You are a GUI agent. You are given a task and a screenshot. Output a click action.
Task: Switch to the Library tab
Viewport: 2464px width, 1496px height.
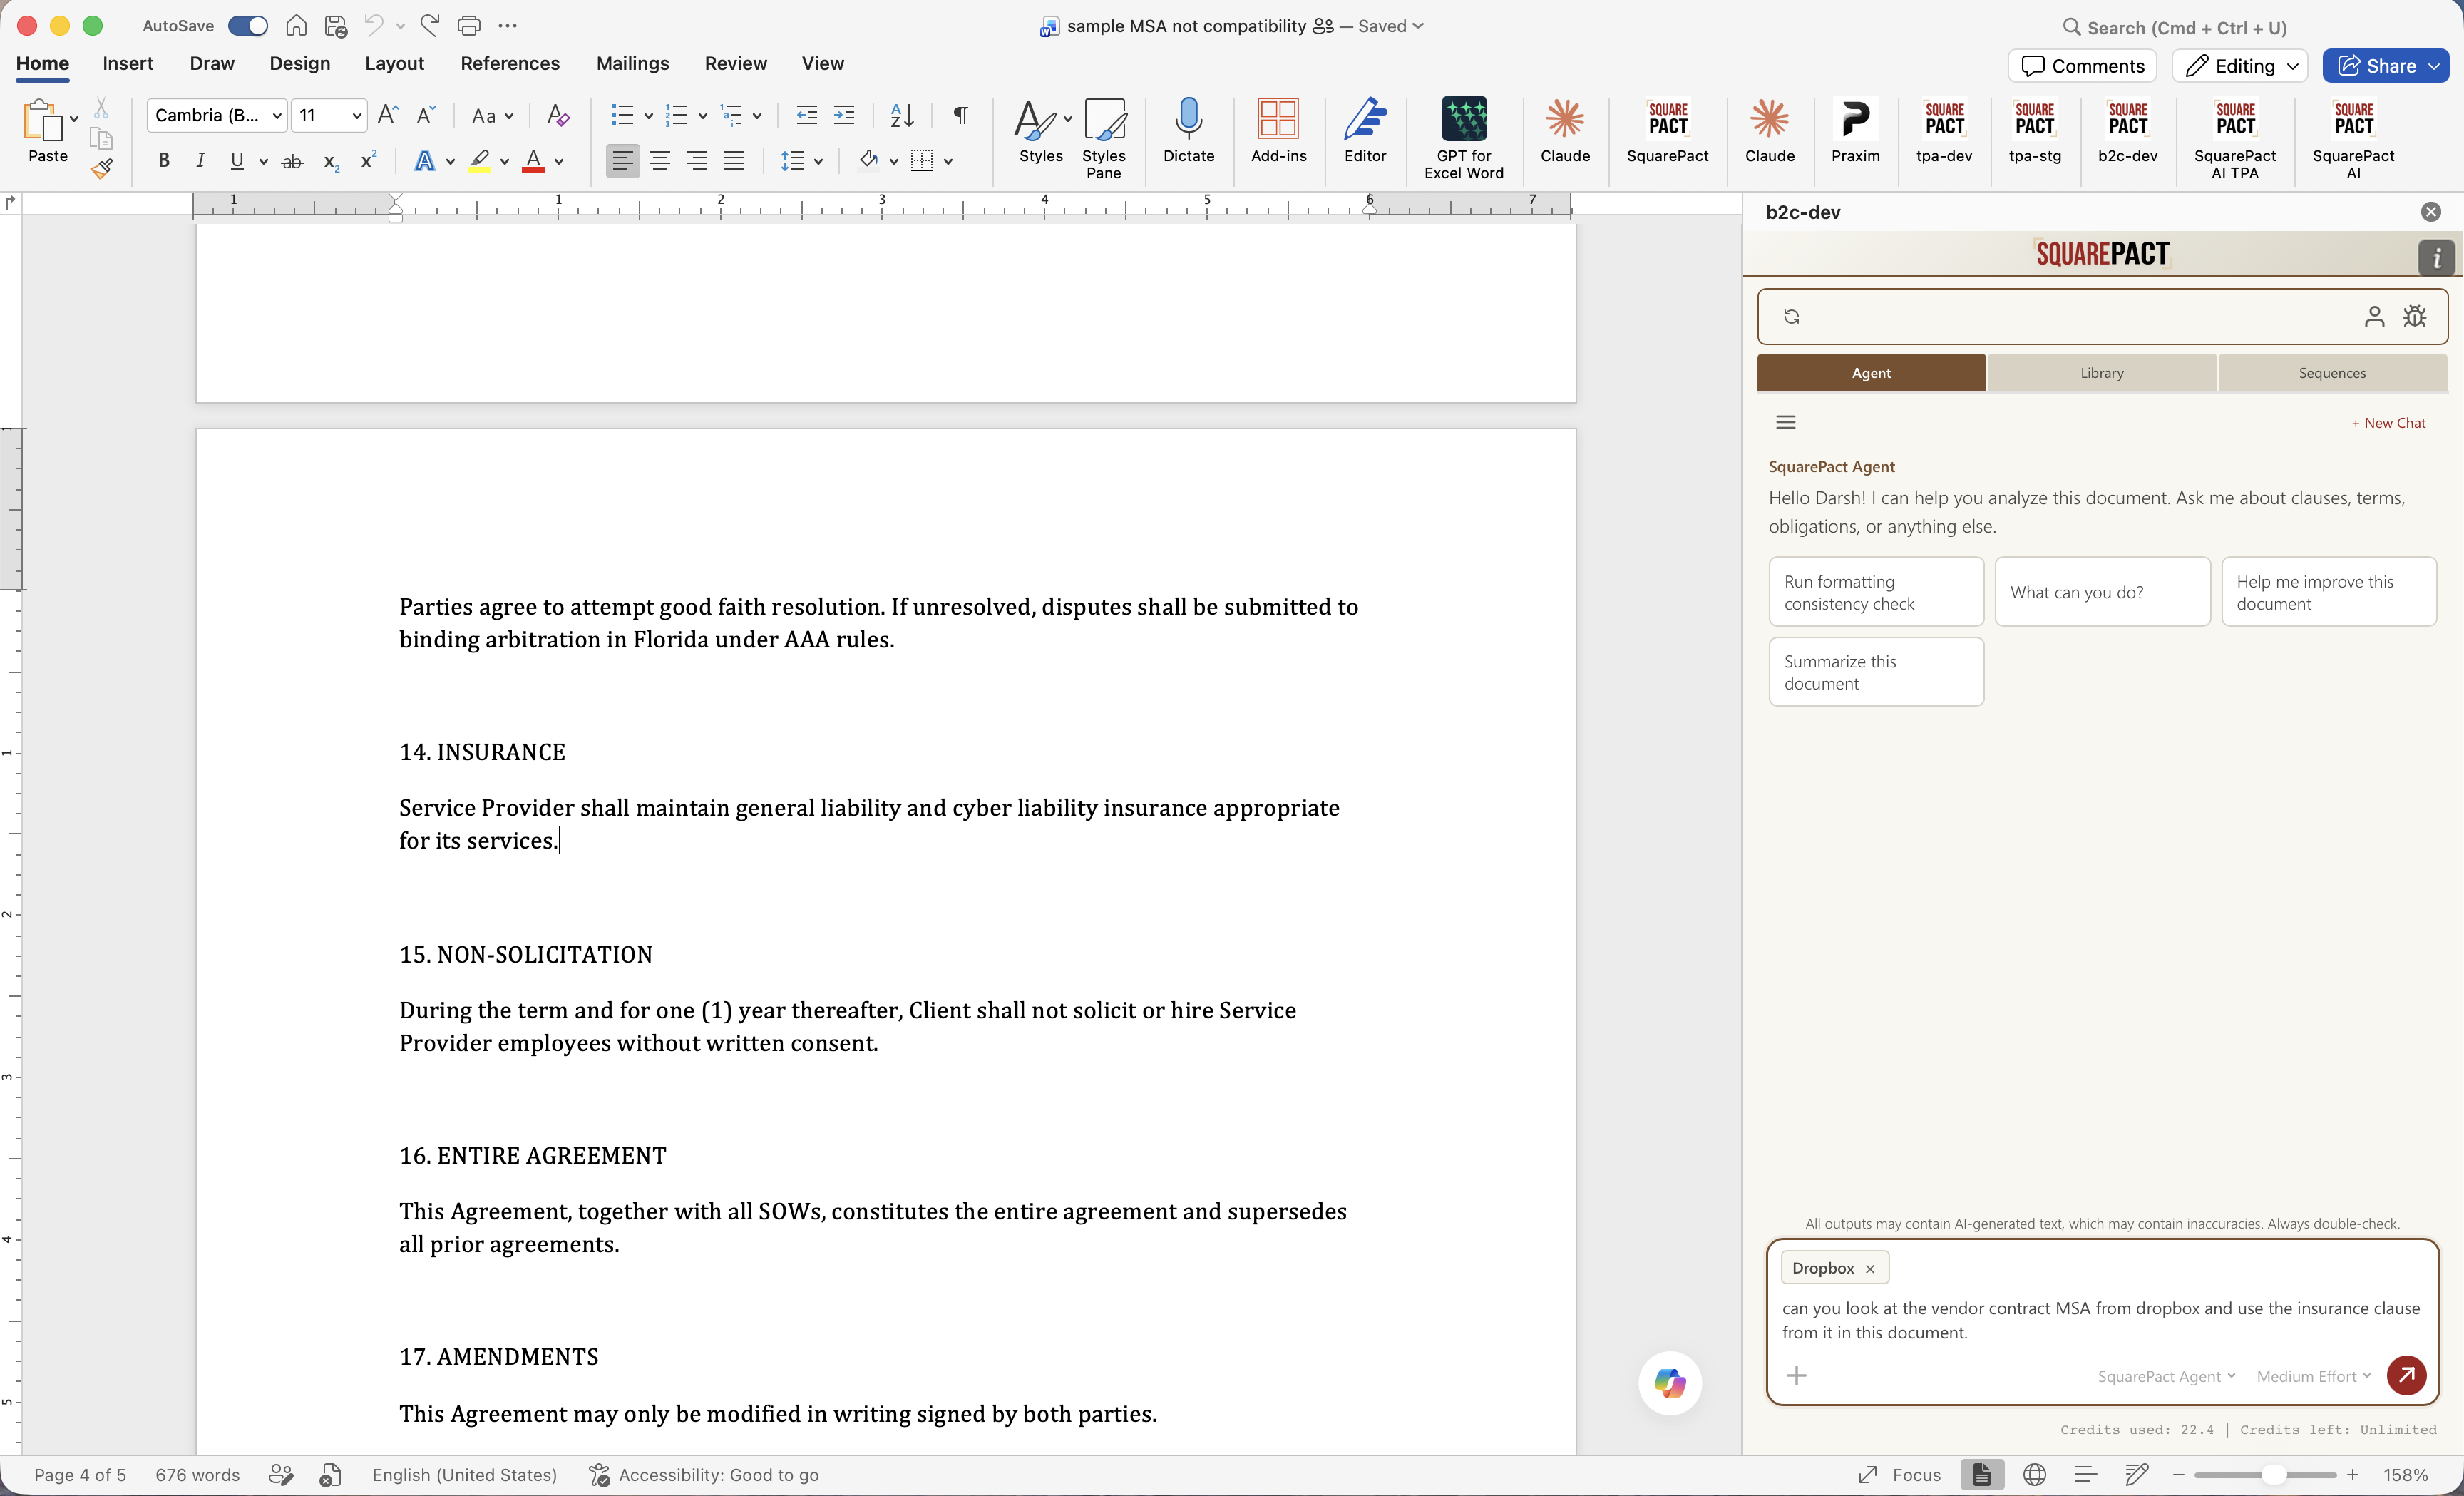point(2101,372)
